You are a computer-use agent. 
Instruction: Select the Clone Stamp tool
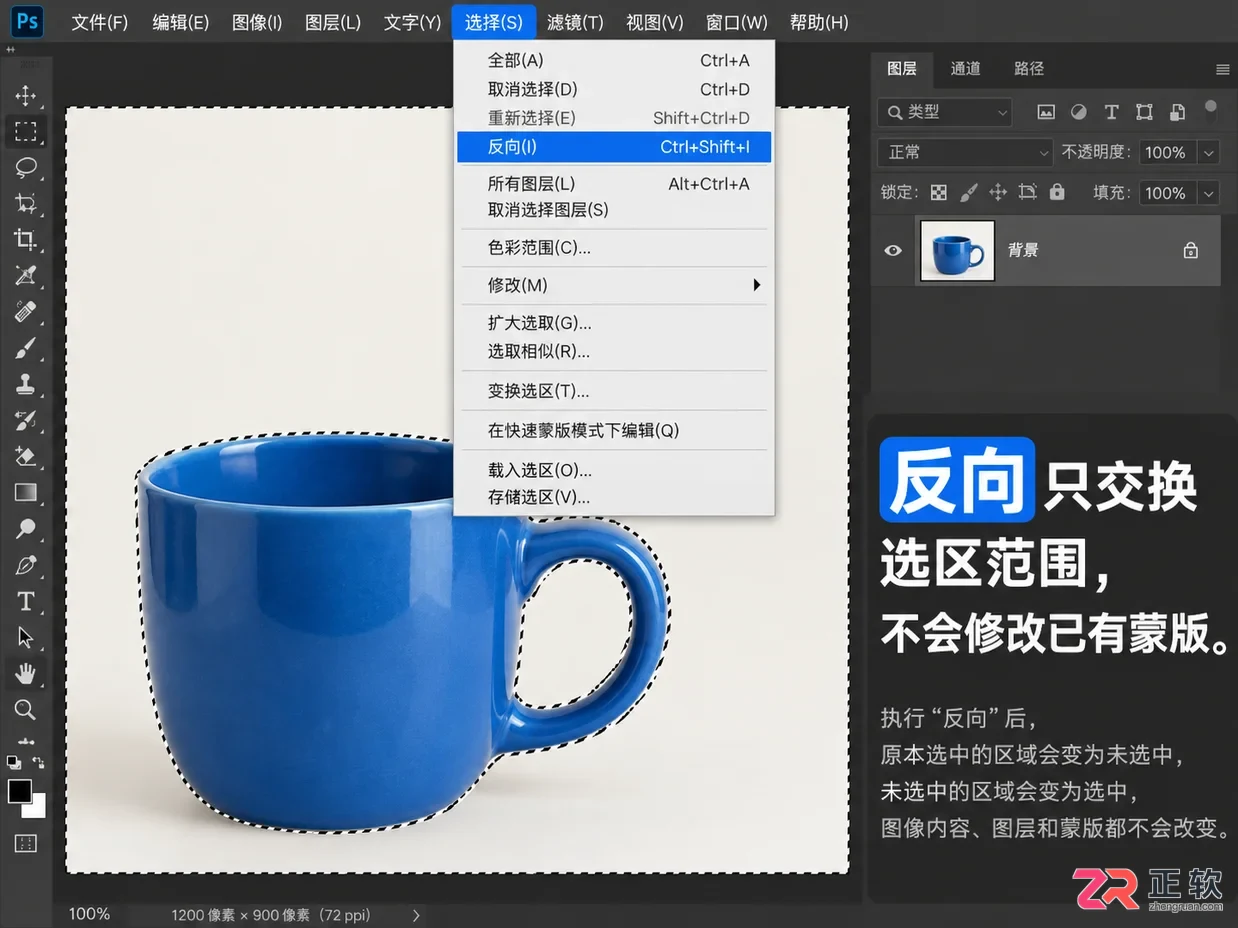(26, 384)
